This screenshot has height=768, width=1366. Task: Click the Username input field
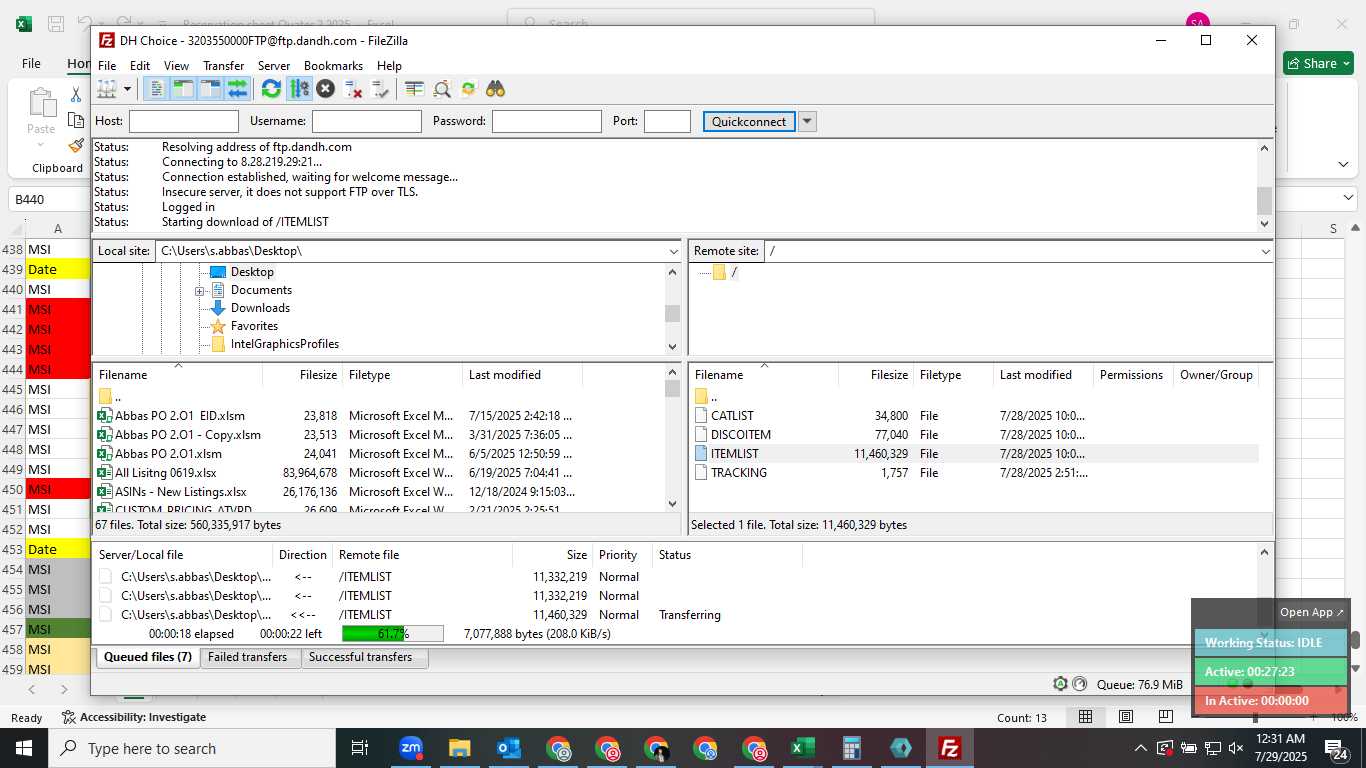pos(367,121)
